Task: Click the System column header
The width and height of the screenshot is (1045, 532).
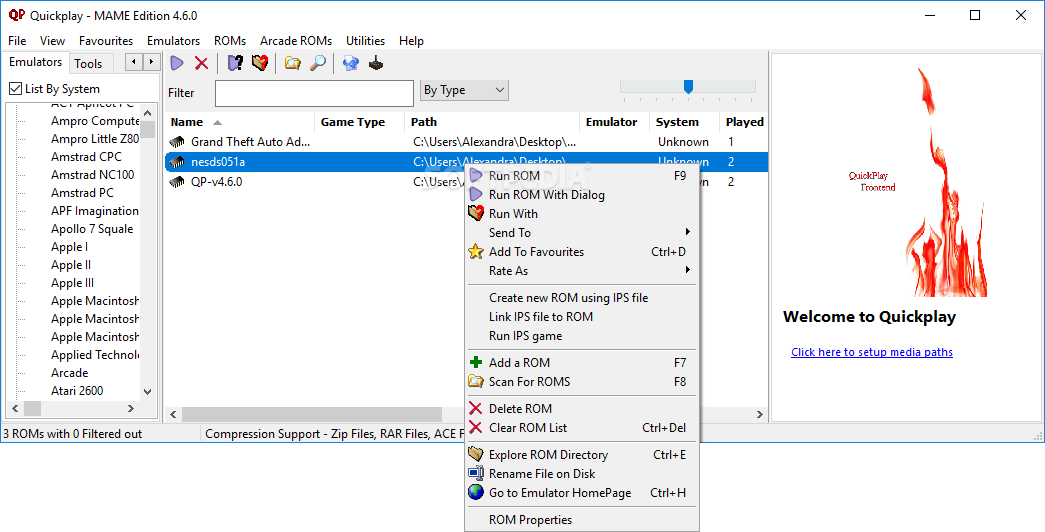Action: (684, 122)
